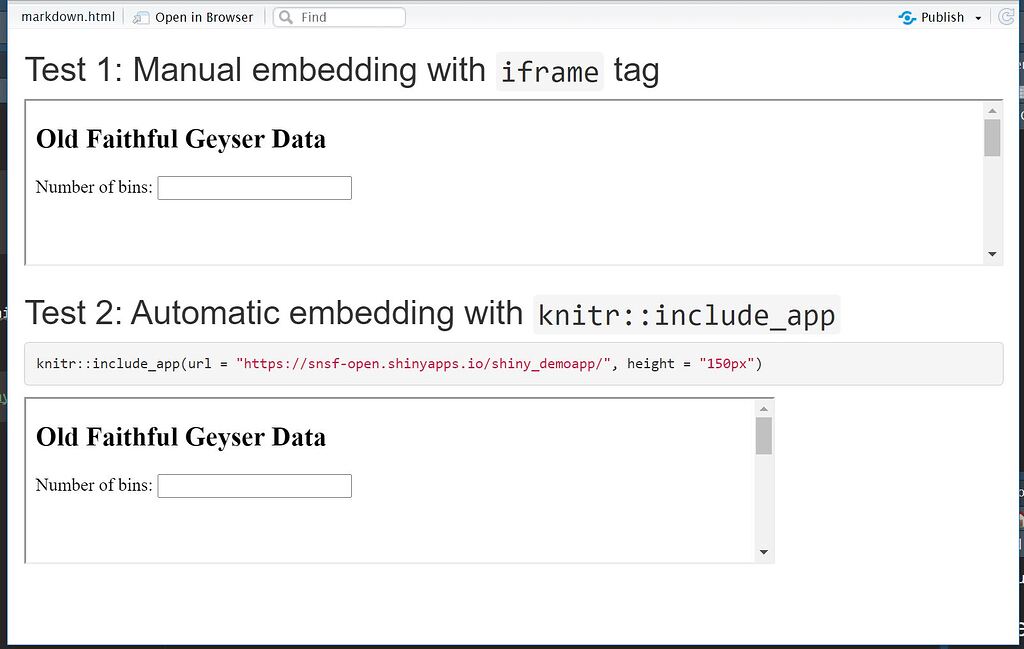Click the markdown.html file name
This screenshot has height=649, width=1024.
point(68,17)
